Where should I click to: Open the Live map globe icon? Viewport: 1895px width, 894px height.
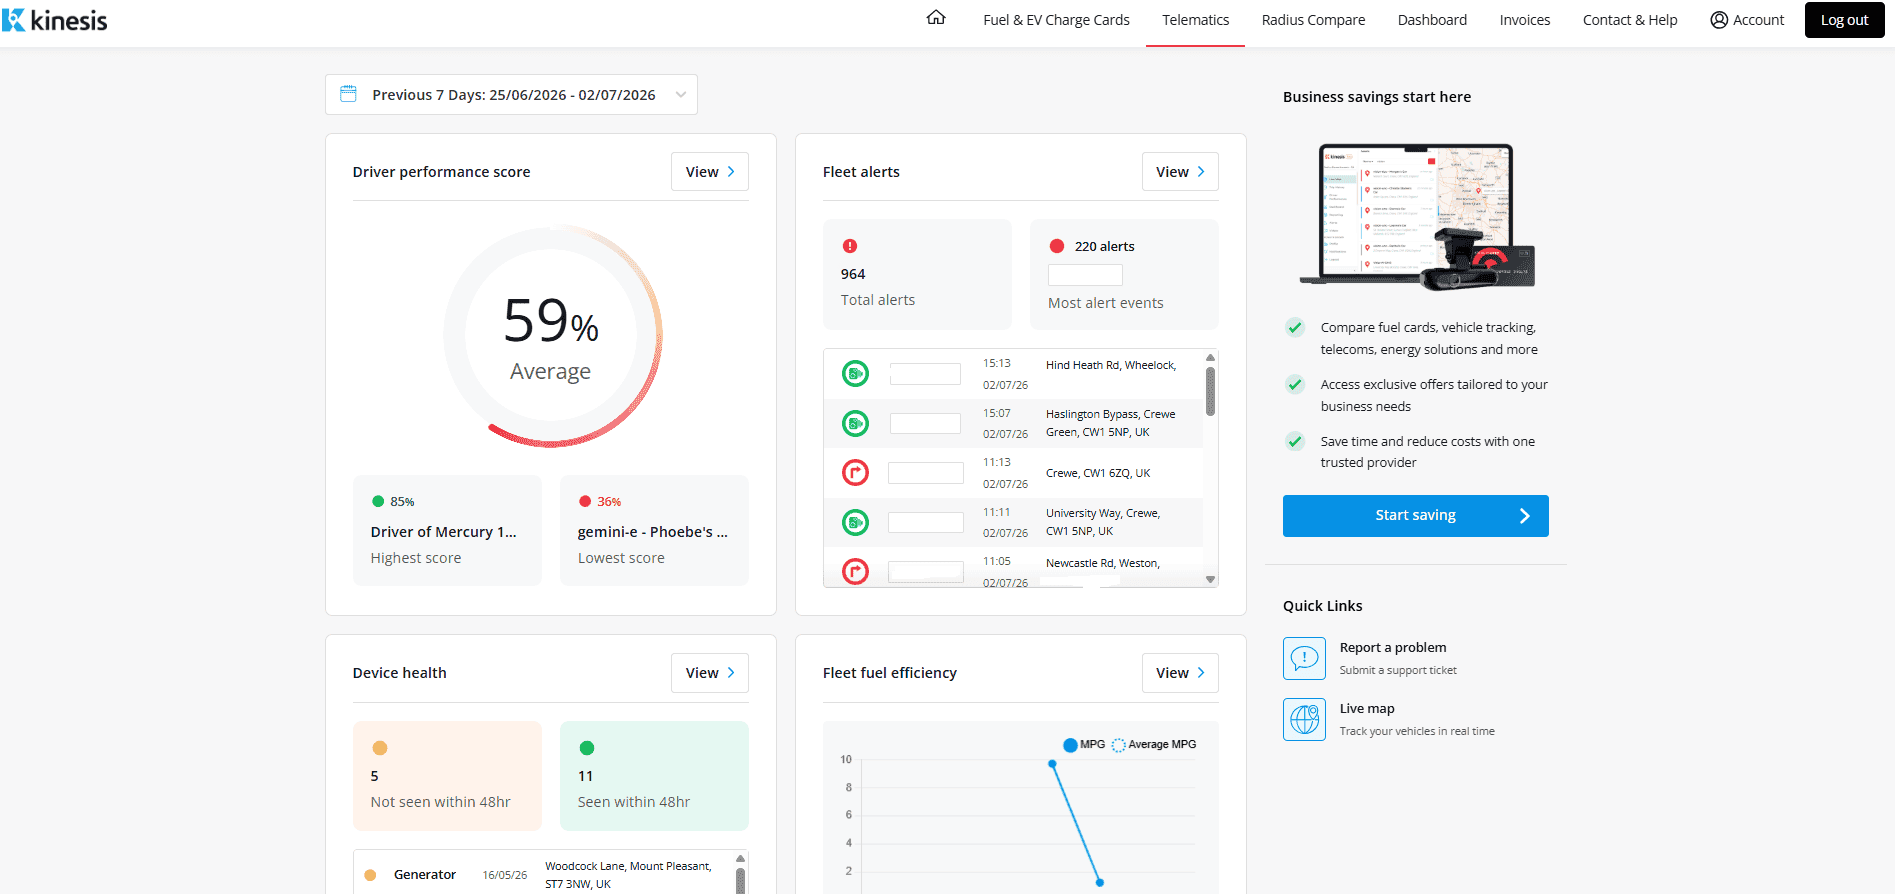coord(1304,719)
